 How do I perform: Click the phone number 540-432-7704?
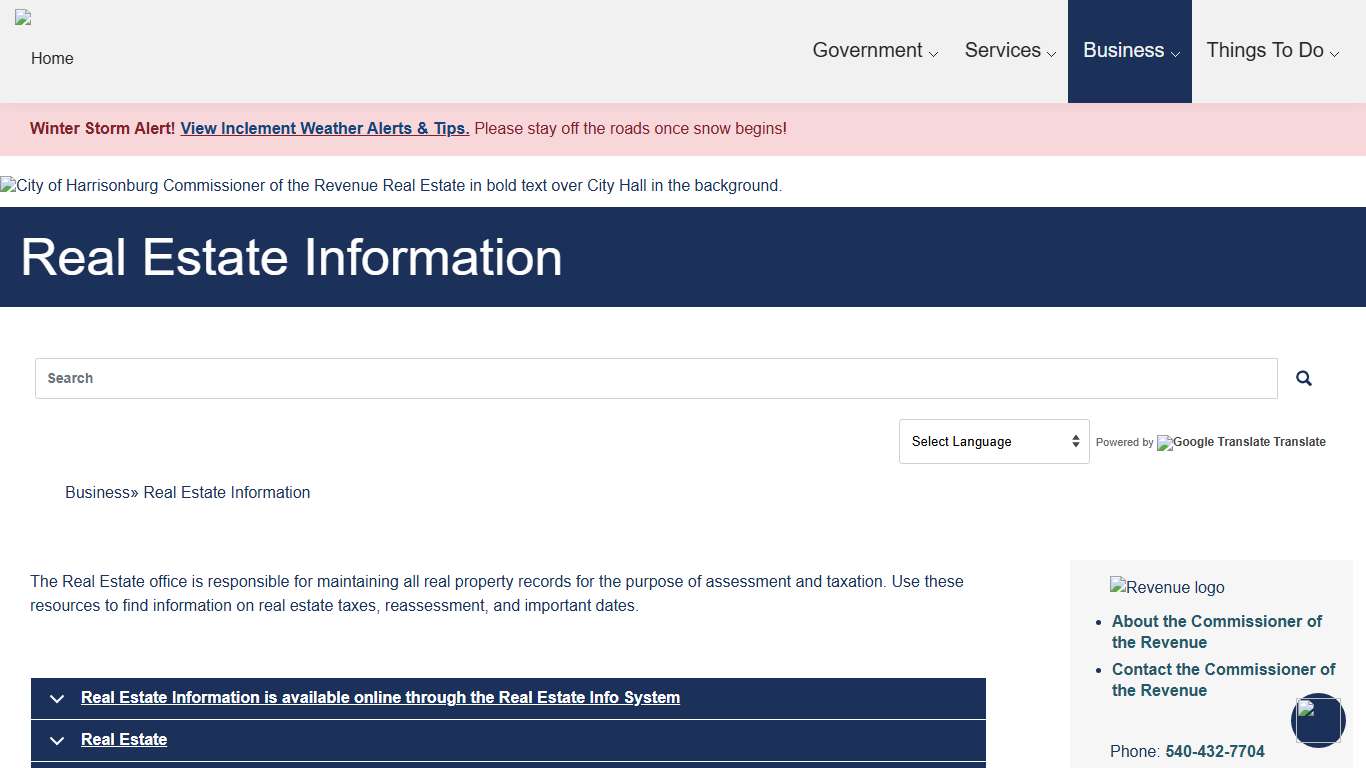[x=1214, y=752]
